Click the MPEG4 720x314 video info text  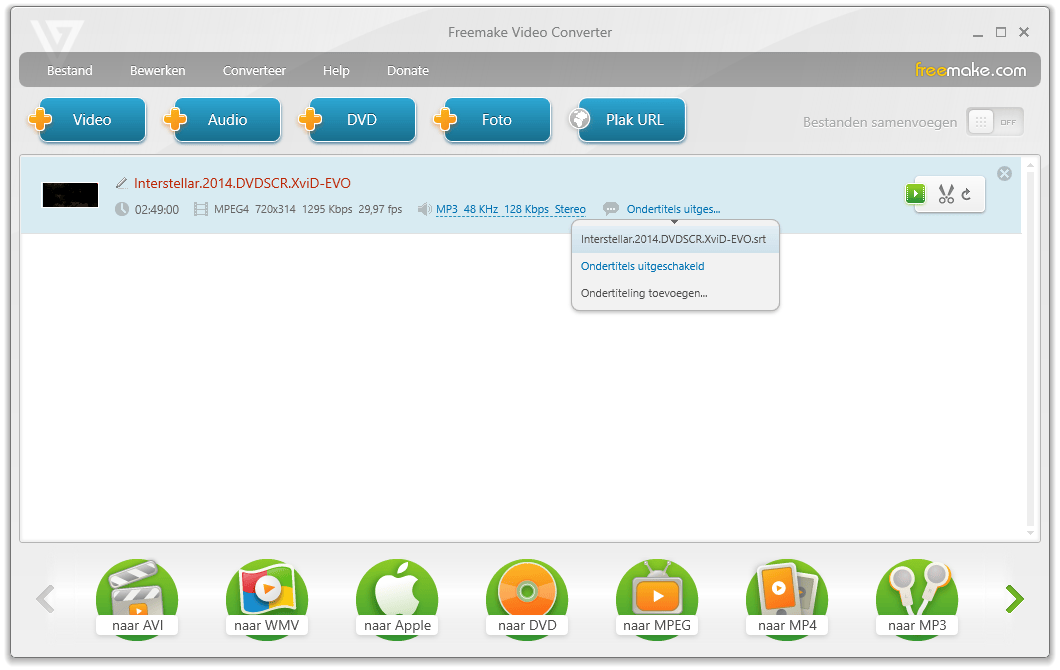[308, 209]
